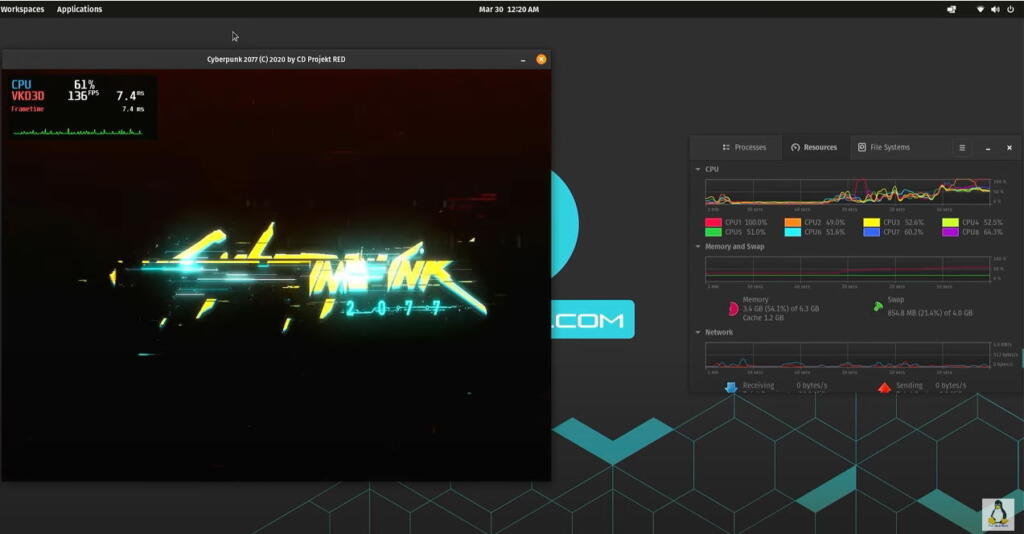1024x534 pixels.
Task: Click the VKD3D overlay label
Action: tap(27, 96)
